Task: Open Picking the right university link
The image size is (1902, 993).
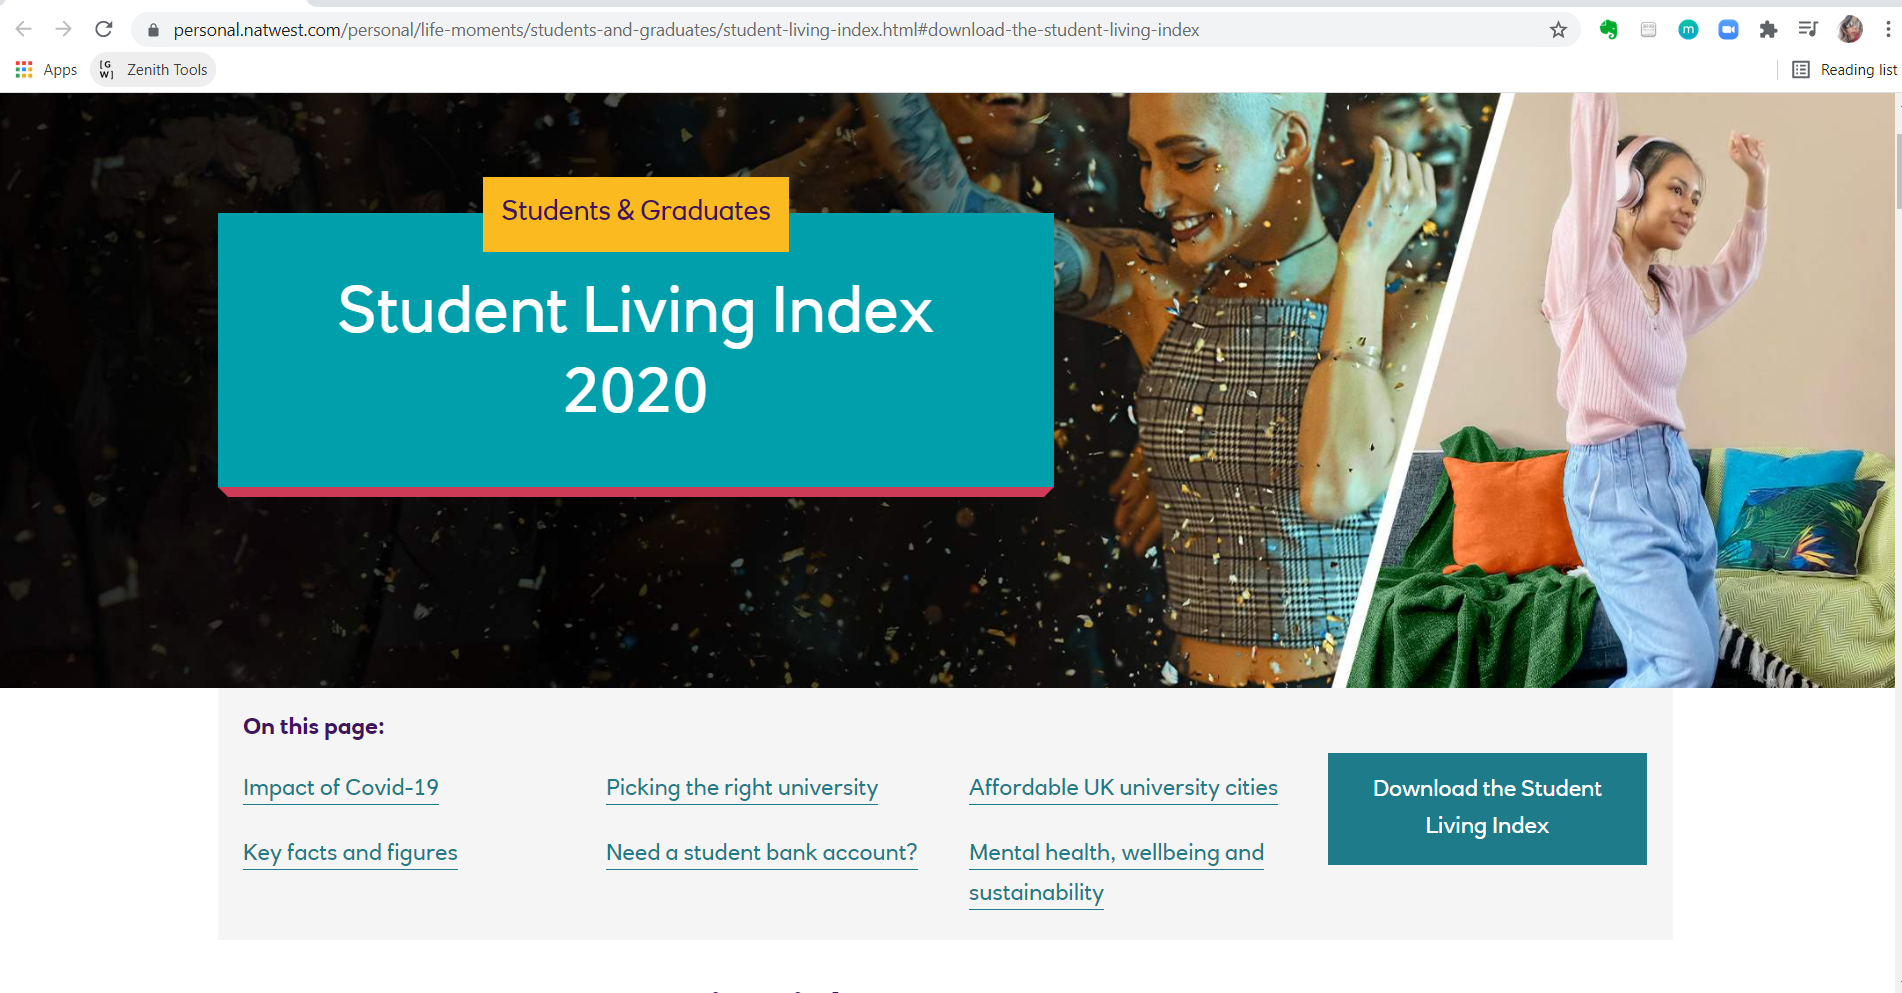Action: pos(742,788)
